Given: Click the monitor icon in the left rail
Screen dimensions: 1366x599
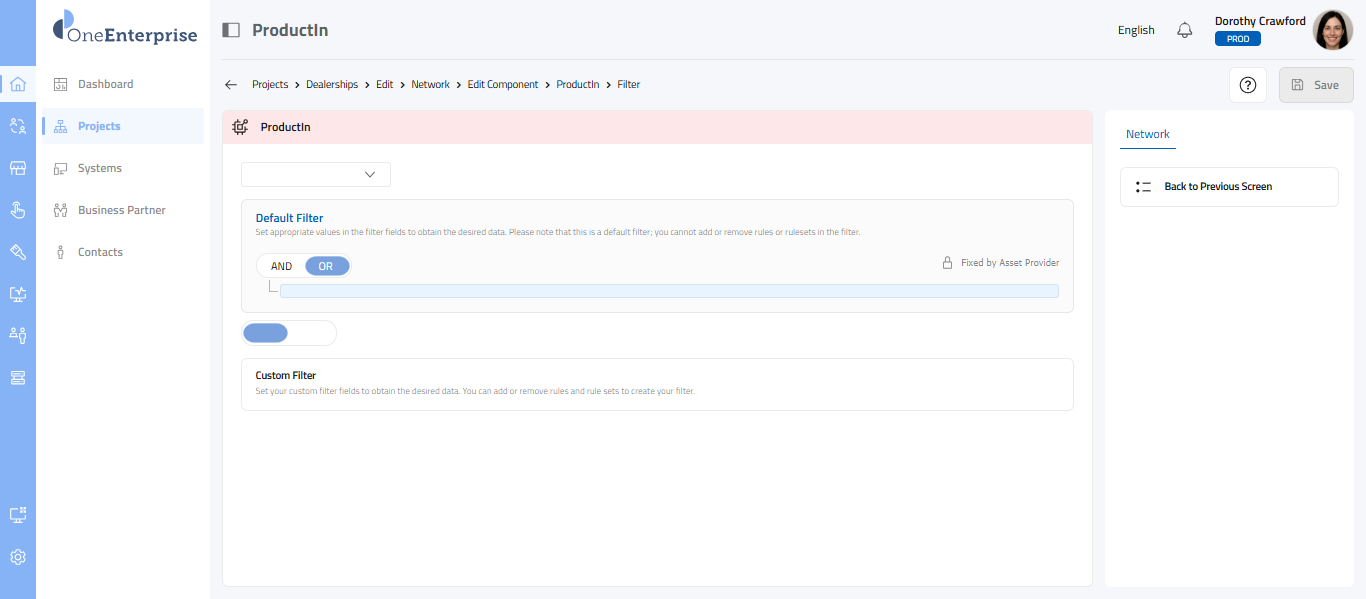Looking at the screenshot, I should [18, 294].
